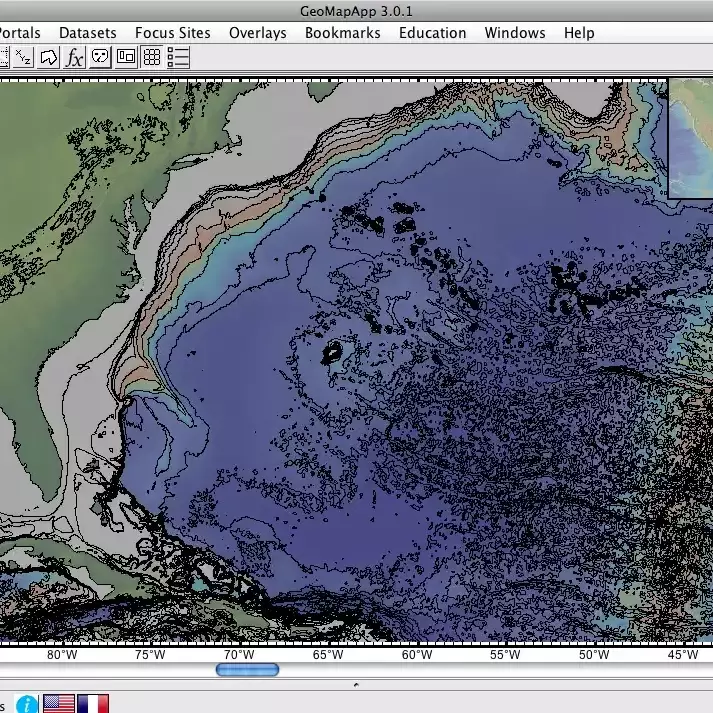
Task: Select the polygon lasso selection tool
Action: point(48,57)
